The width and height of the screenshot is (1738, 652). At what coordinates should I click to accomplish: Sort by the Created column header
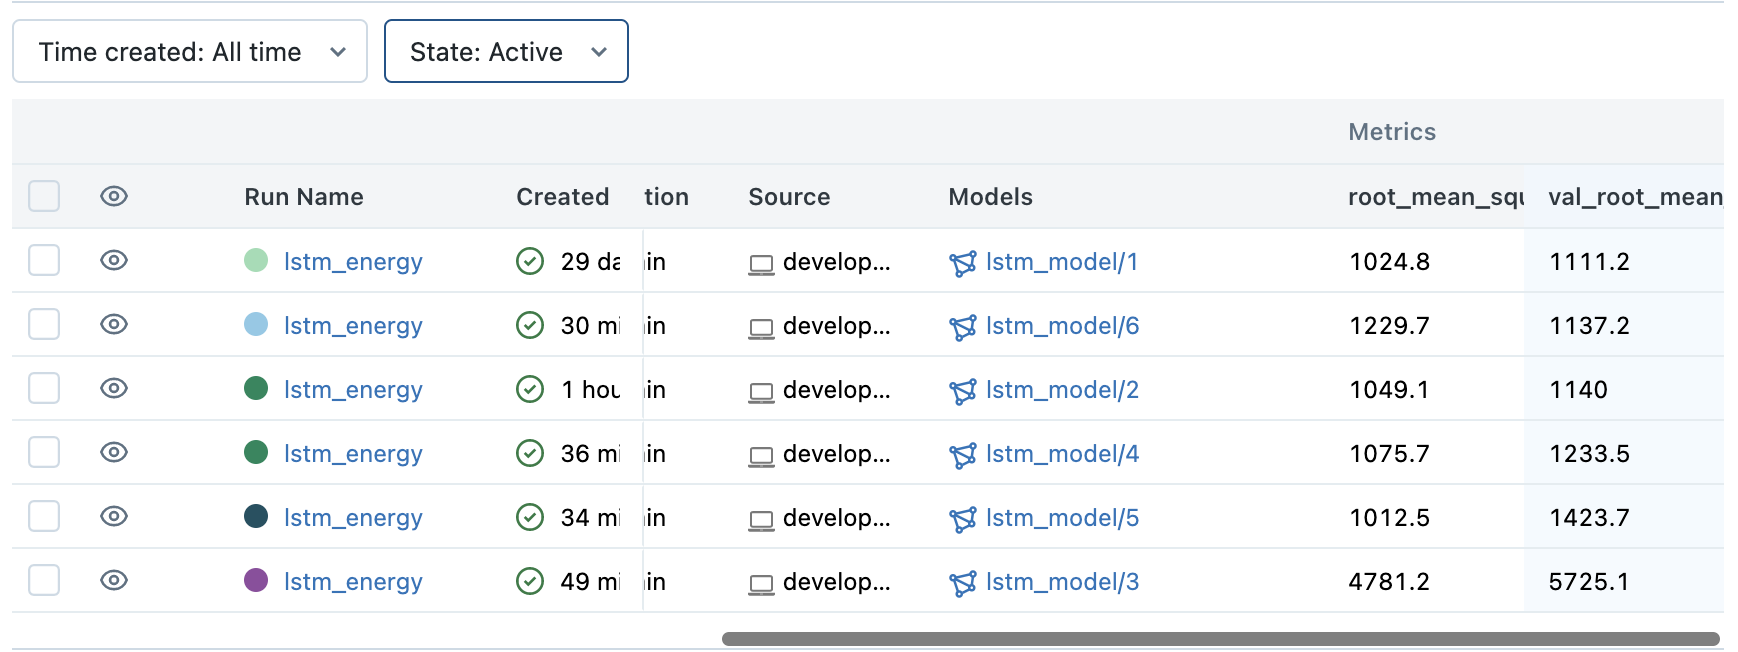pyautogui.click(x=562, y=197)
